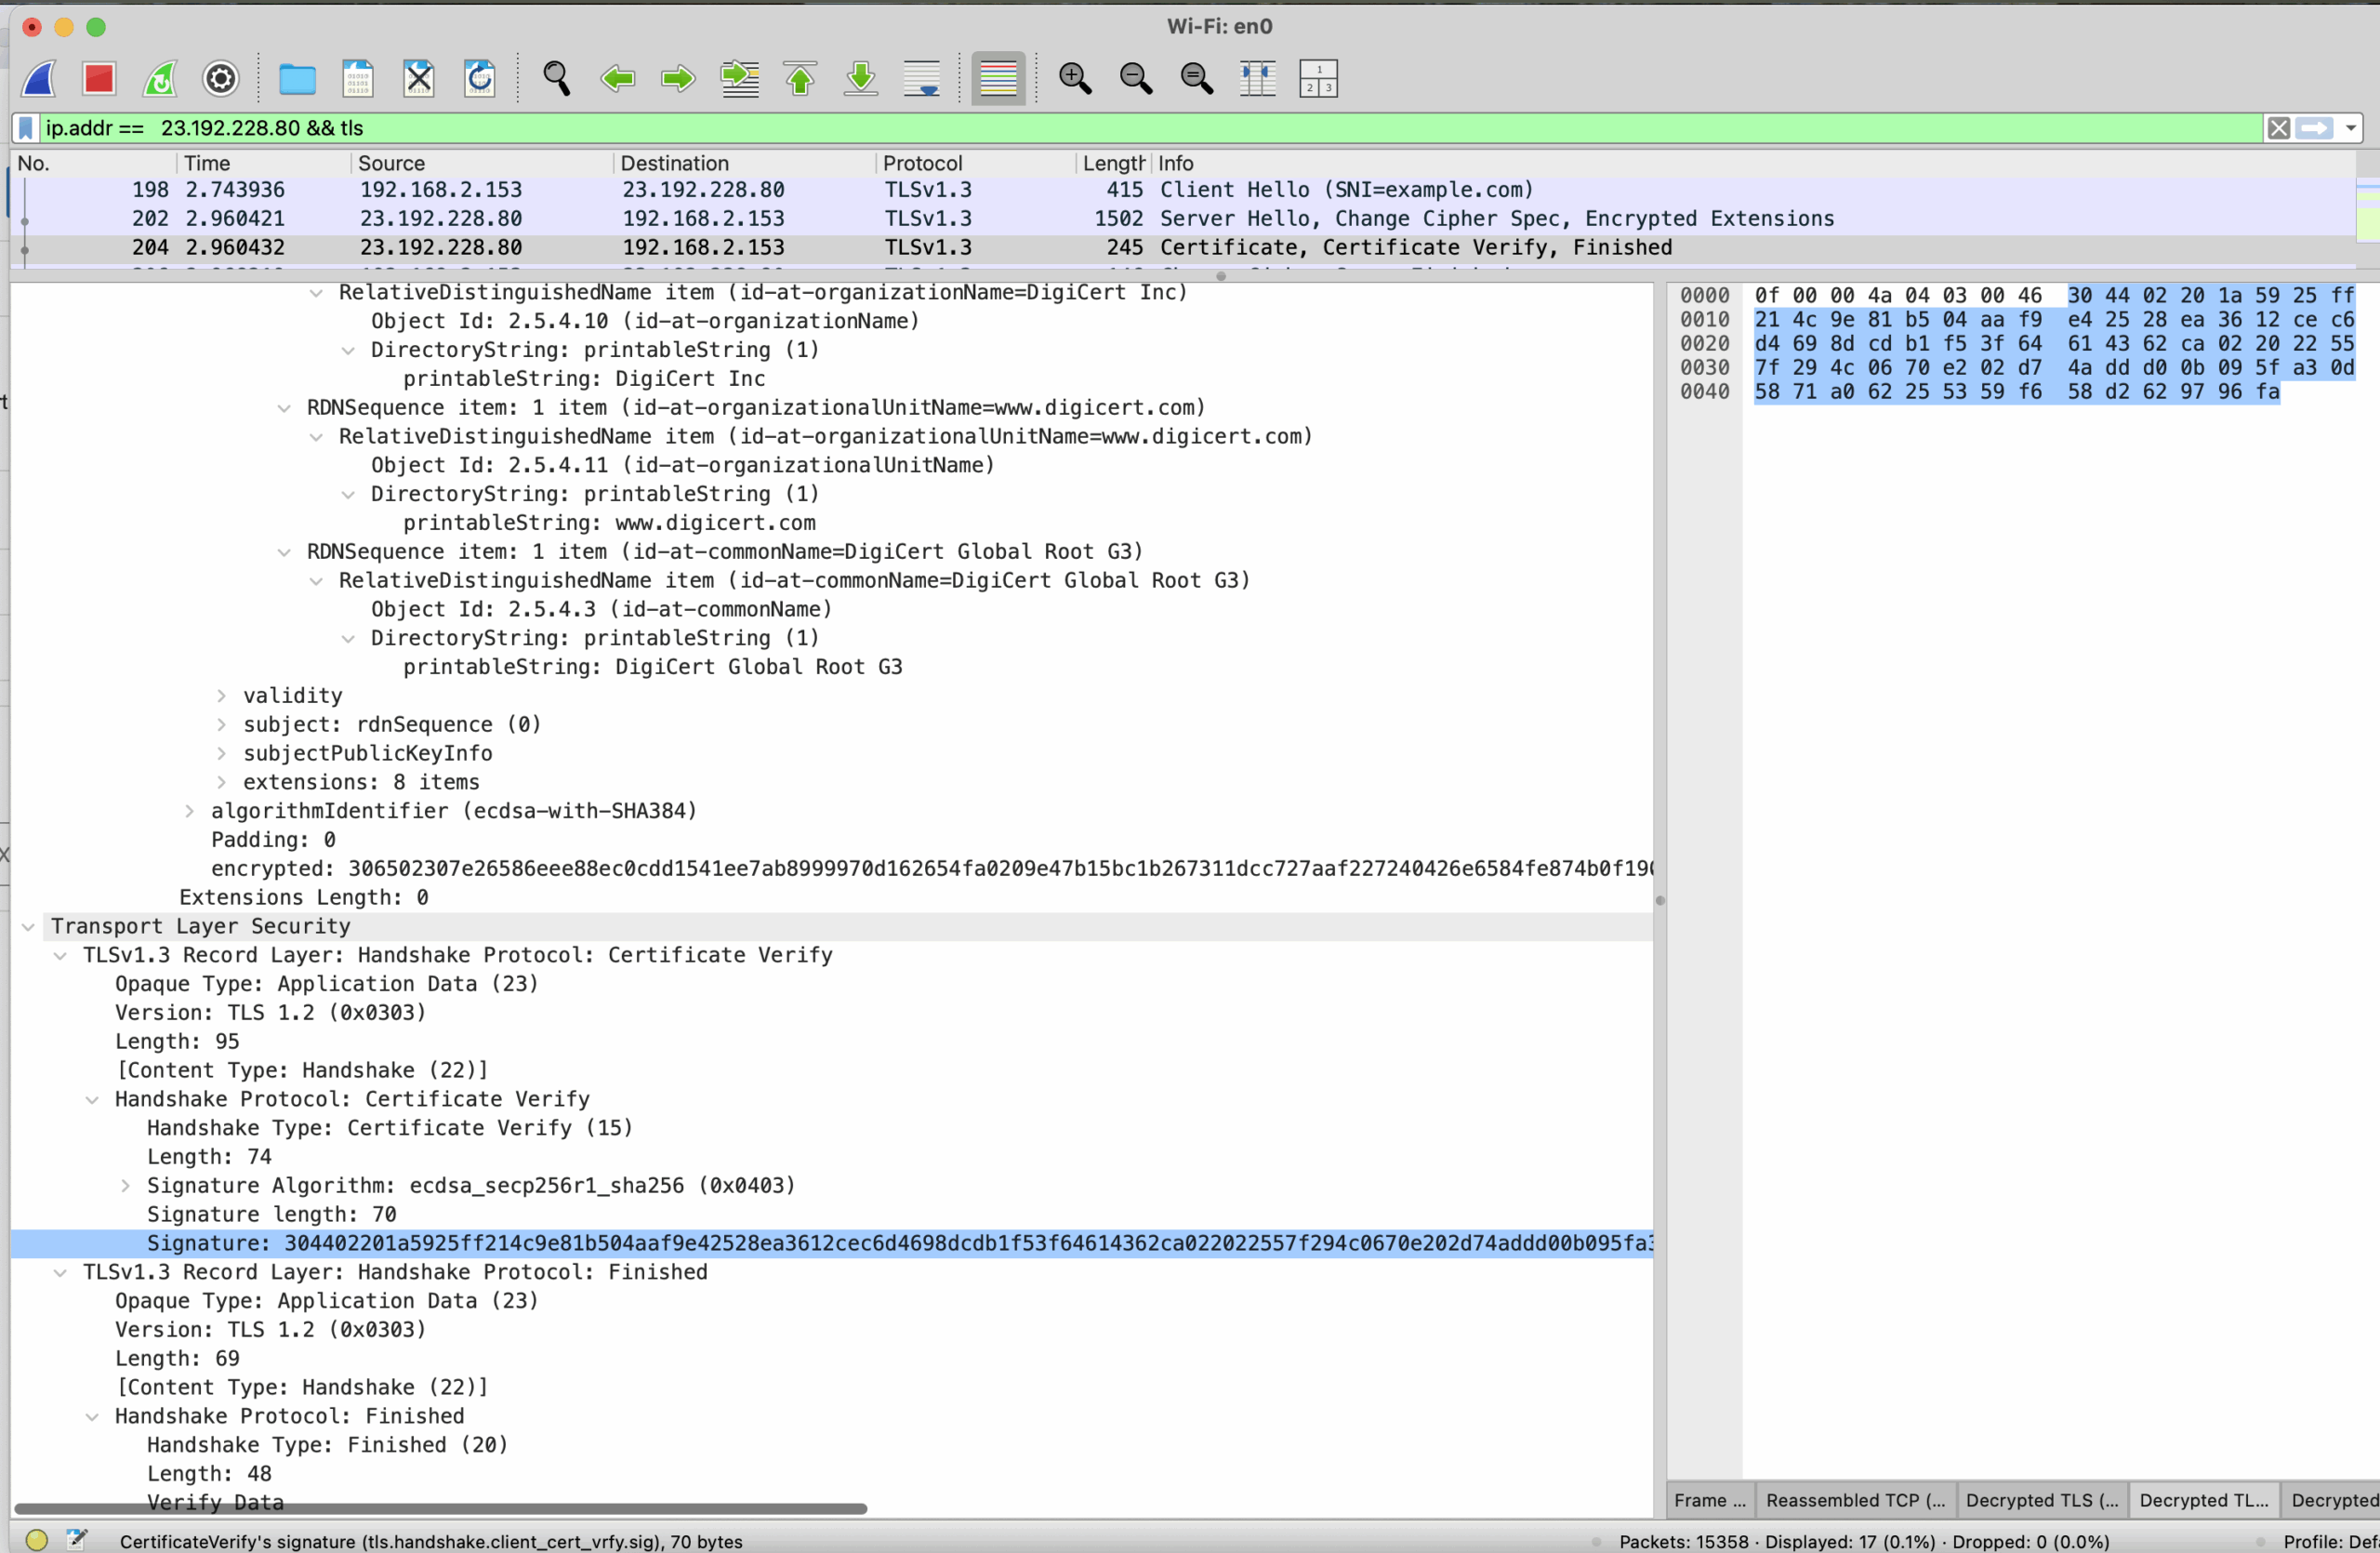The height and width of the screenshot is (1553, 2380).
Task: Find a packet with magnifier icon
Action: click(x=556, y=78)
